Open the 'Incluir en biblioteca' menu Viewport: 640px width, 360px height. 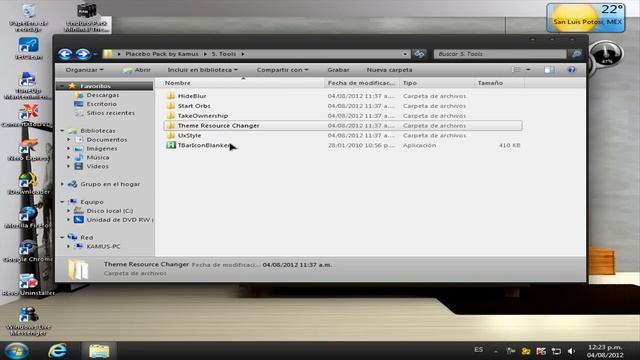click(x=202, y=70)
